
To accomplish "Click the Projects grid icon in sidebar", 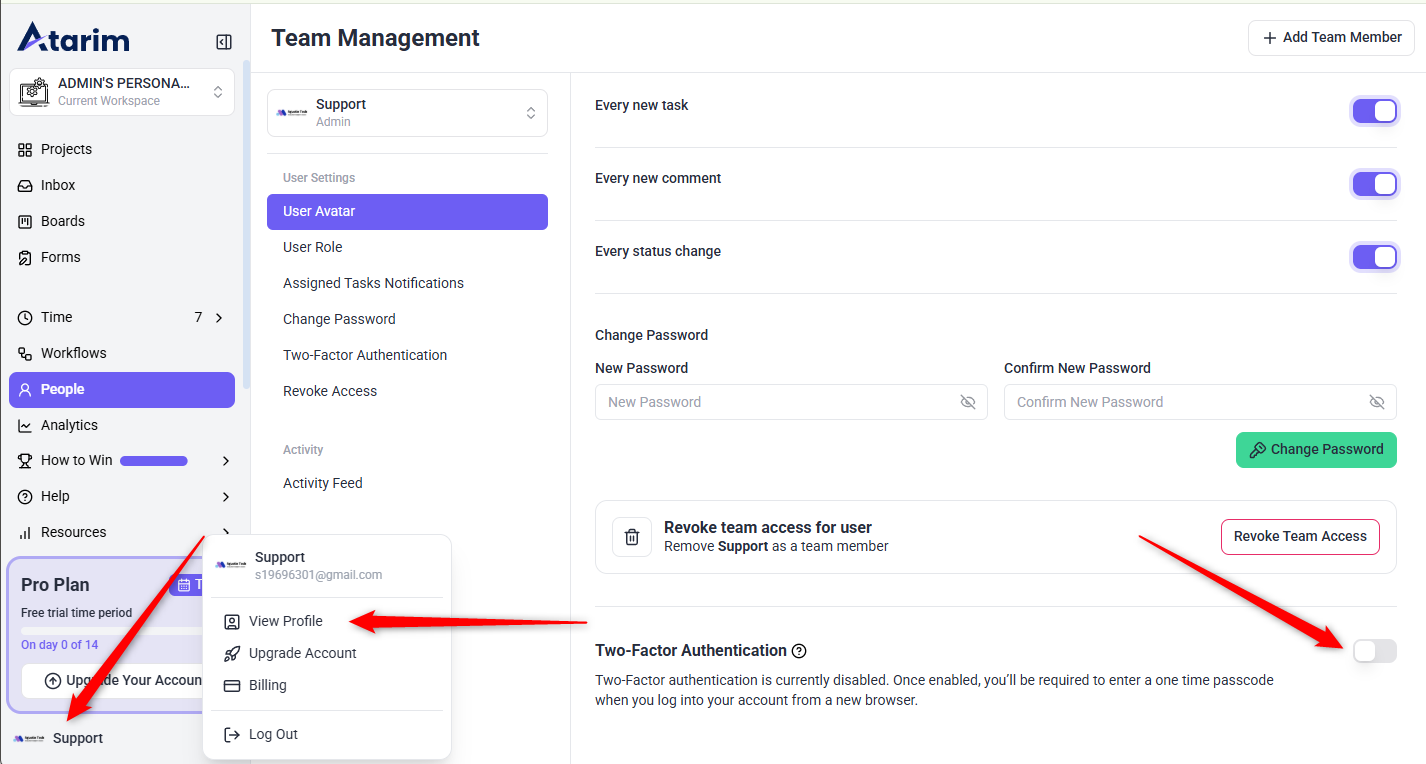I will (x=25, y=149).
